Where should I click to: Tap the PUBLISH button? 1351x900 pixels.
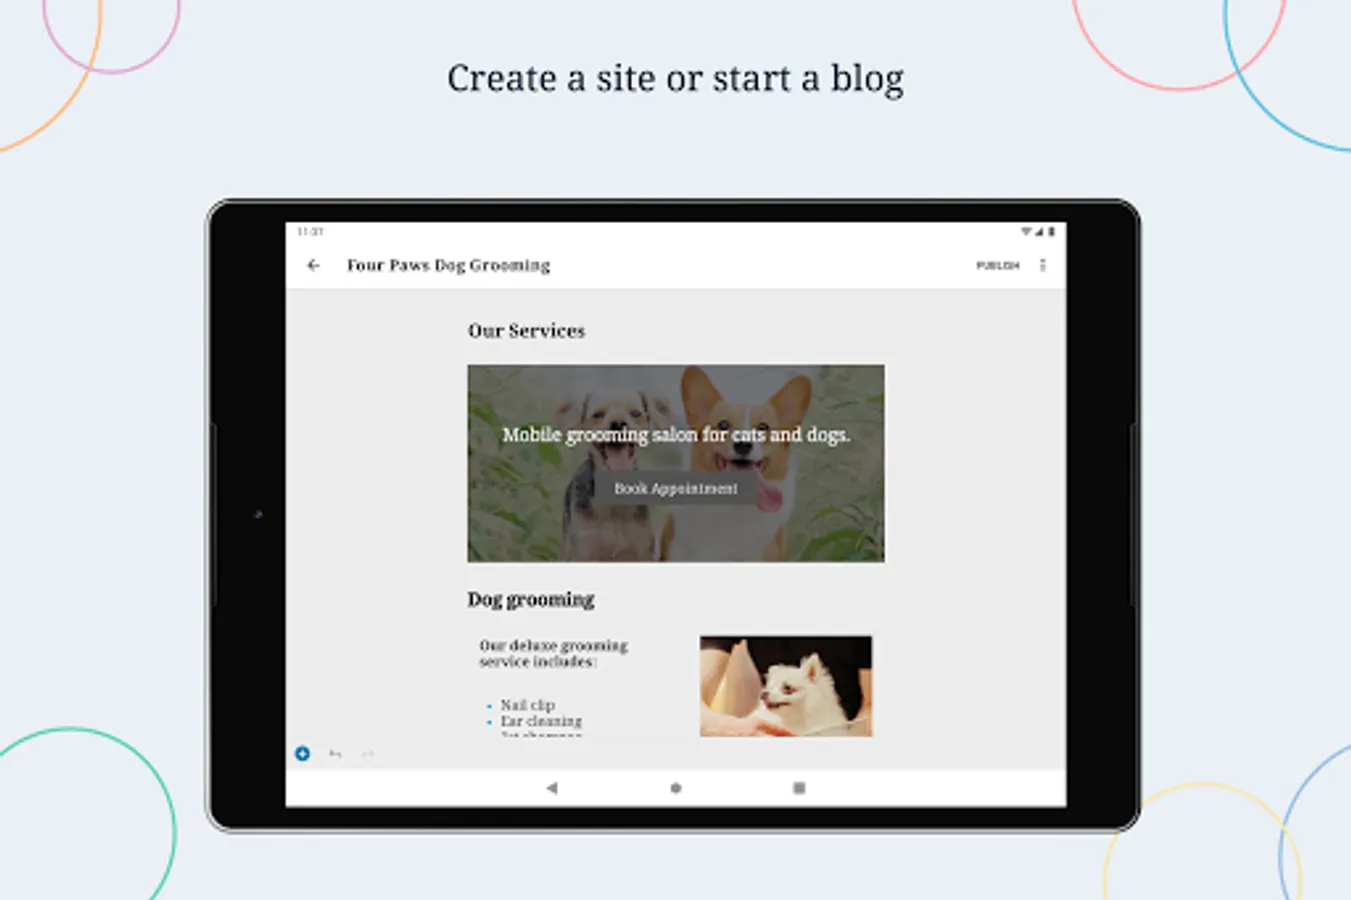(997, 266)
